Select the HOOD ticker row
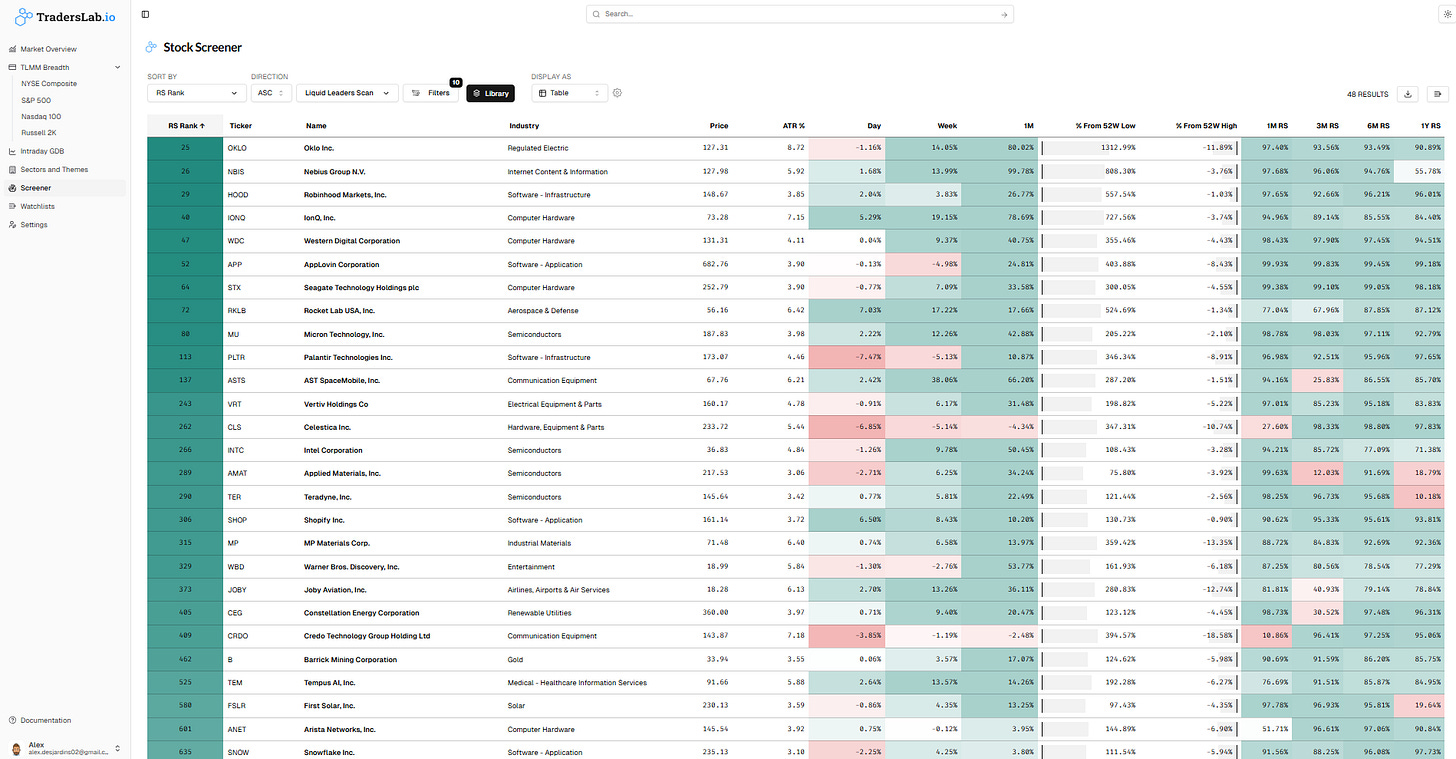 [238, 194]
